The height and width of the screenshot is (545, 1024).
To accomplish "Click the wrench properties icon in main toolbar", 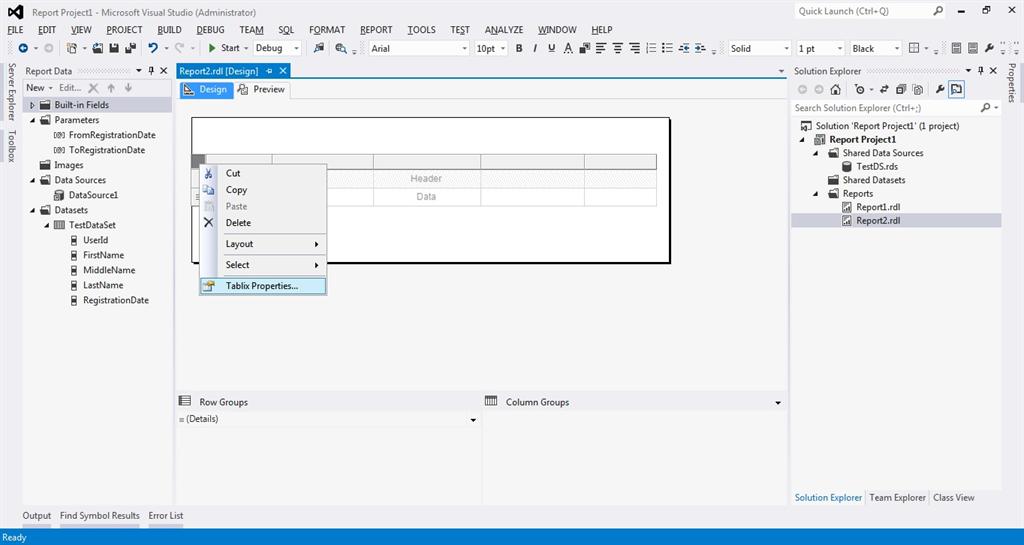I will [989, 48].
